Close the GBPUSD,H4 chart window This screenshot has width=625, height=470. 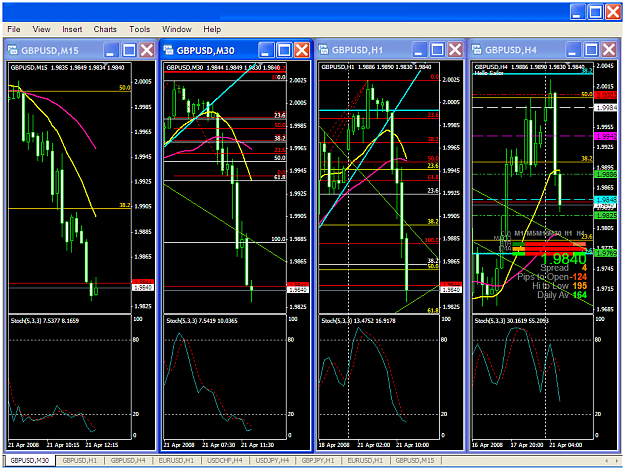(x=609, y=50)
